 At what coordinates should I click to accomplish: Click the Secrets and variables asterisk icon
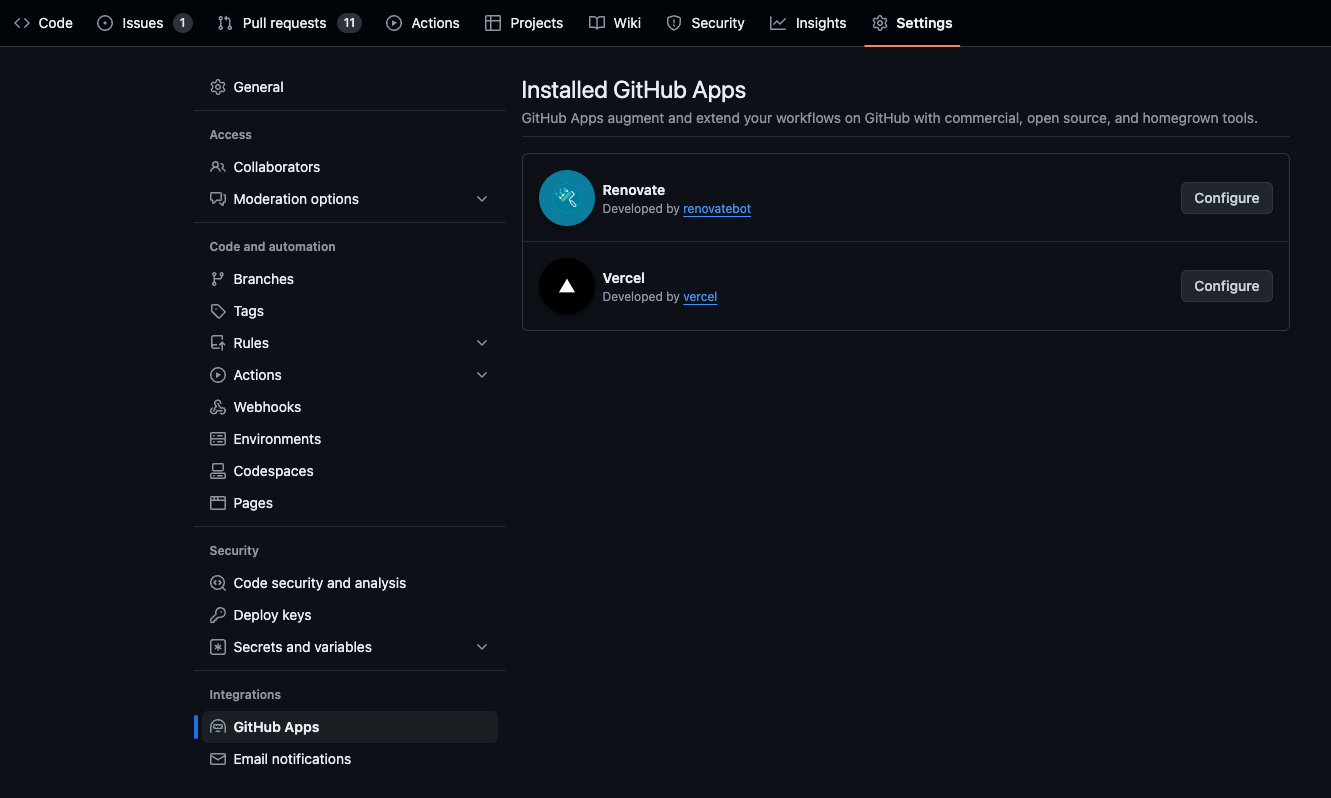tap(218, 647)
